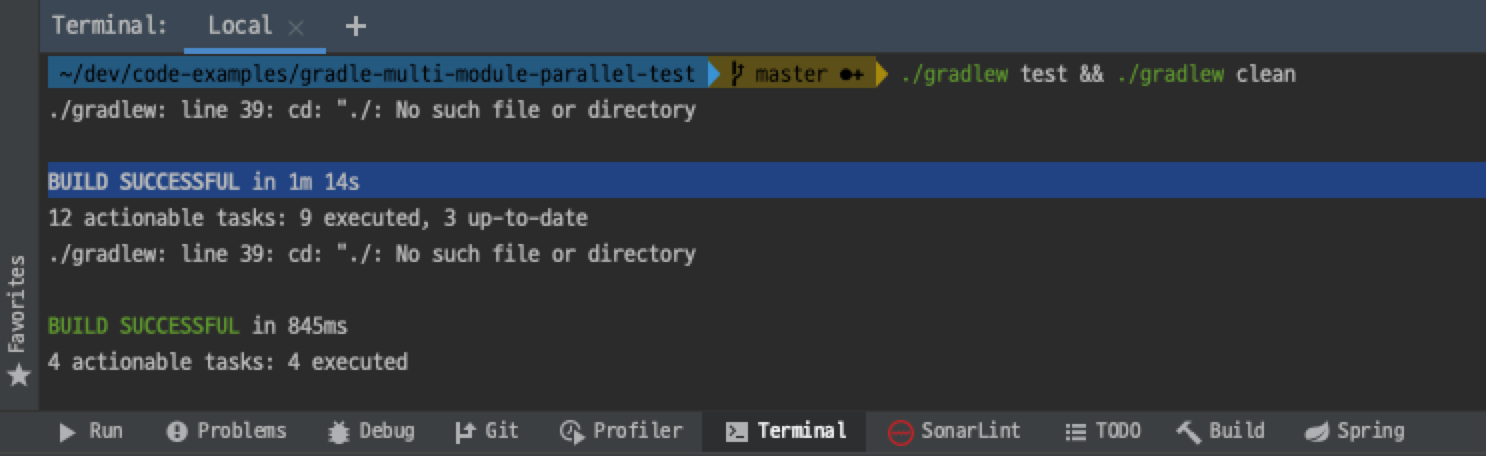
Task: Click the Problems warning icon
Action: coord(177,432)
